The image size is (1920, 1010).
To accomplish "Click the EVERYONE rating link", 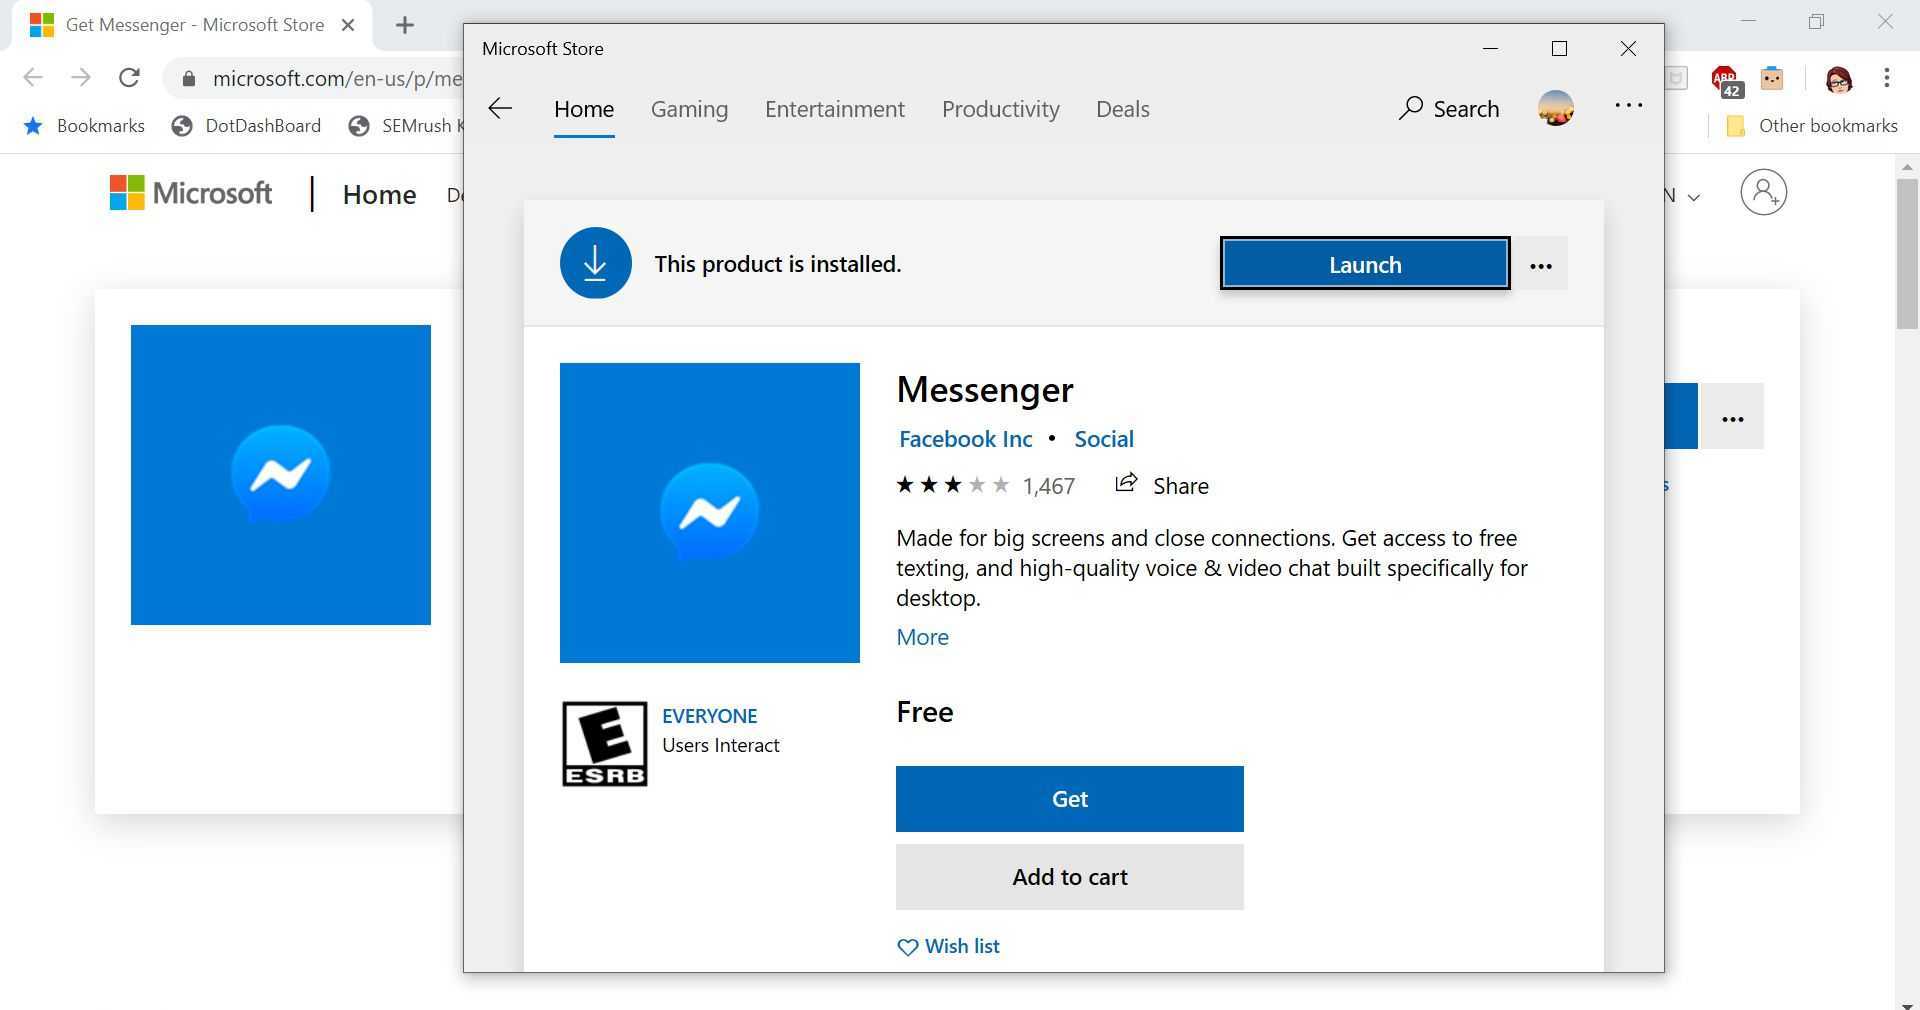I will (x=709, y=716).
